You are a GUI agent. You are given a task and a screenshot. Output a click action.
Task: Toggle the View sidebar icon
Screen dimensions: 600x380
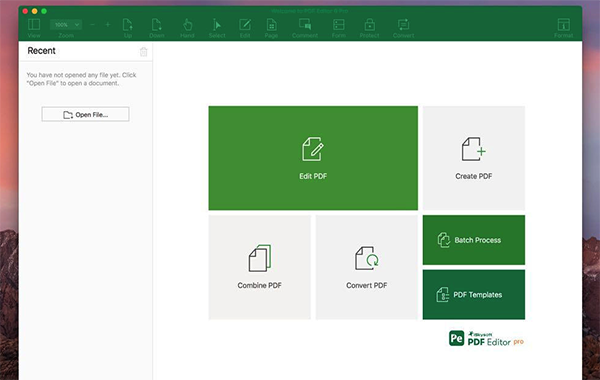[34, 28]
